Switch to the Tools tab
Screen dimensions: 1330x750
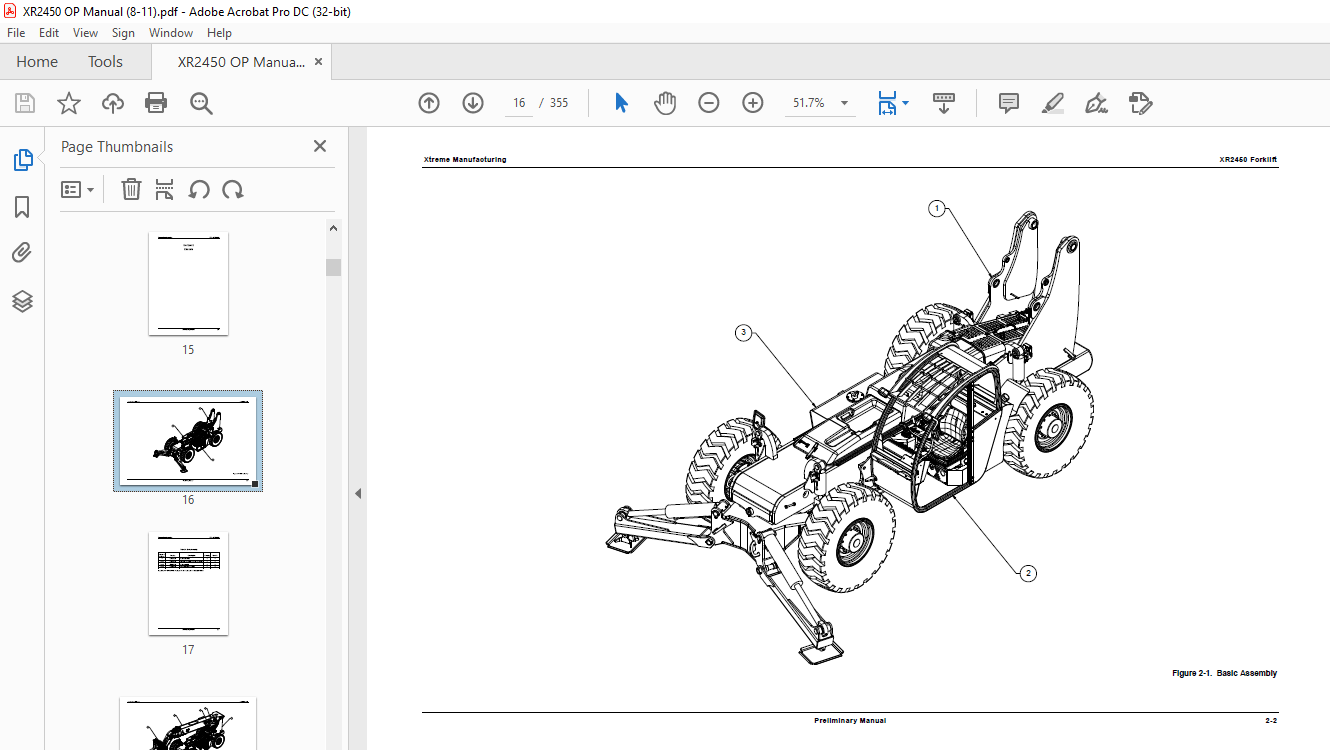point(105,62)
